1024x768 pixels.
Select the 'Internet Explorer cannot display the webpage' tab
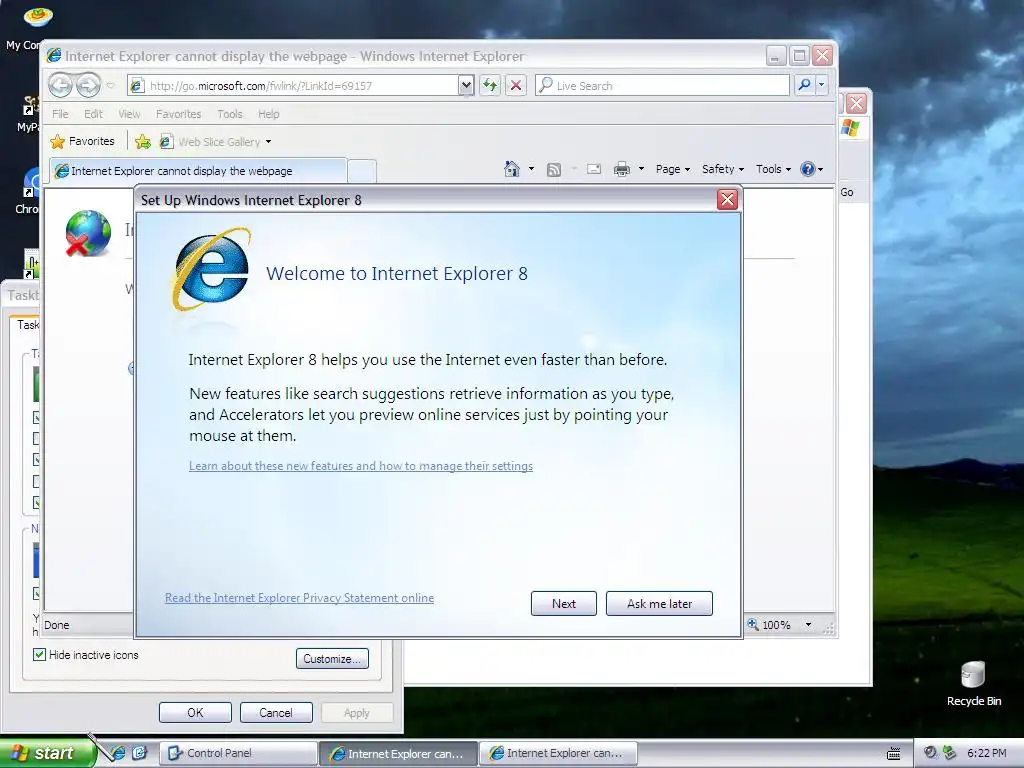click(198, 170)
